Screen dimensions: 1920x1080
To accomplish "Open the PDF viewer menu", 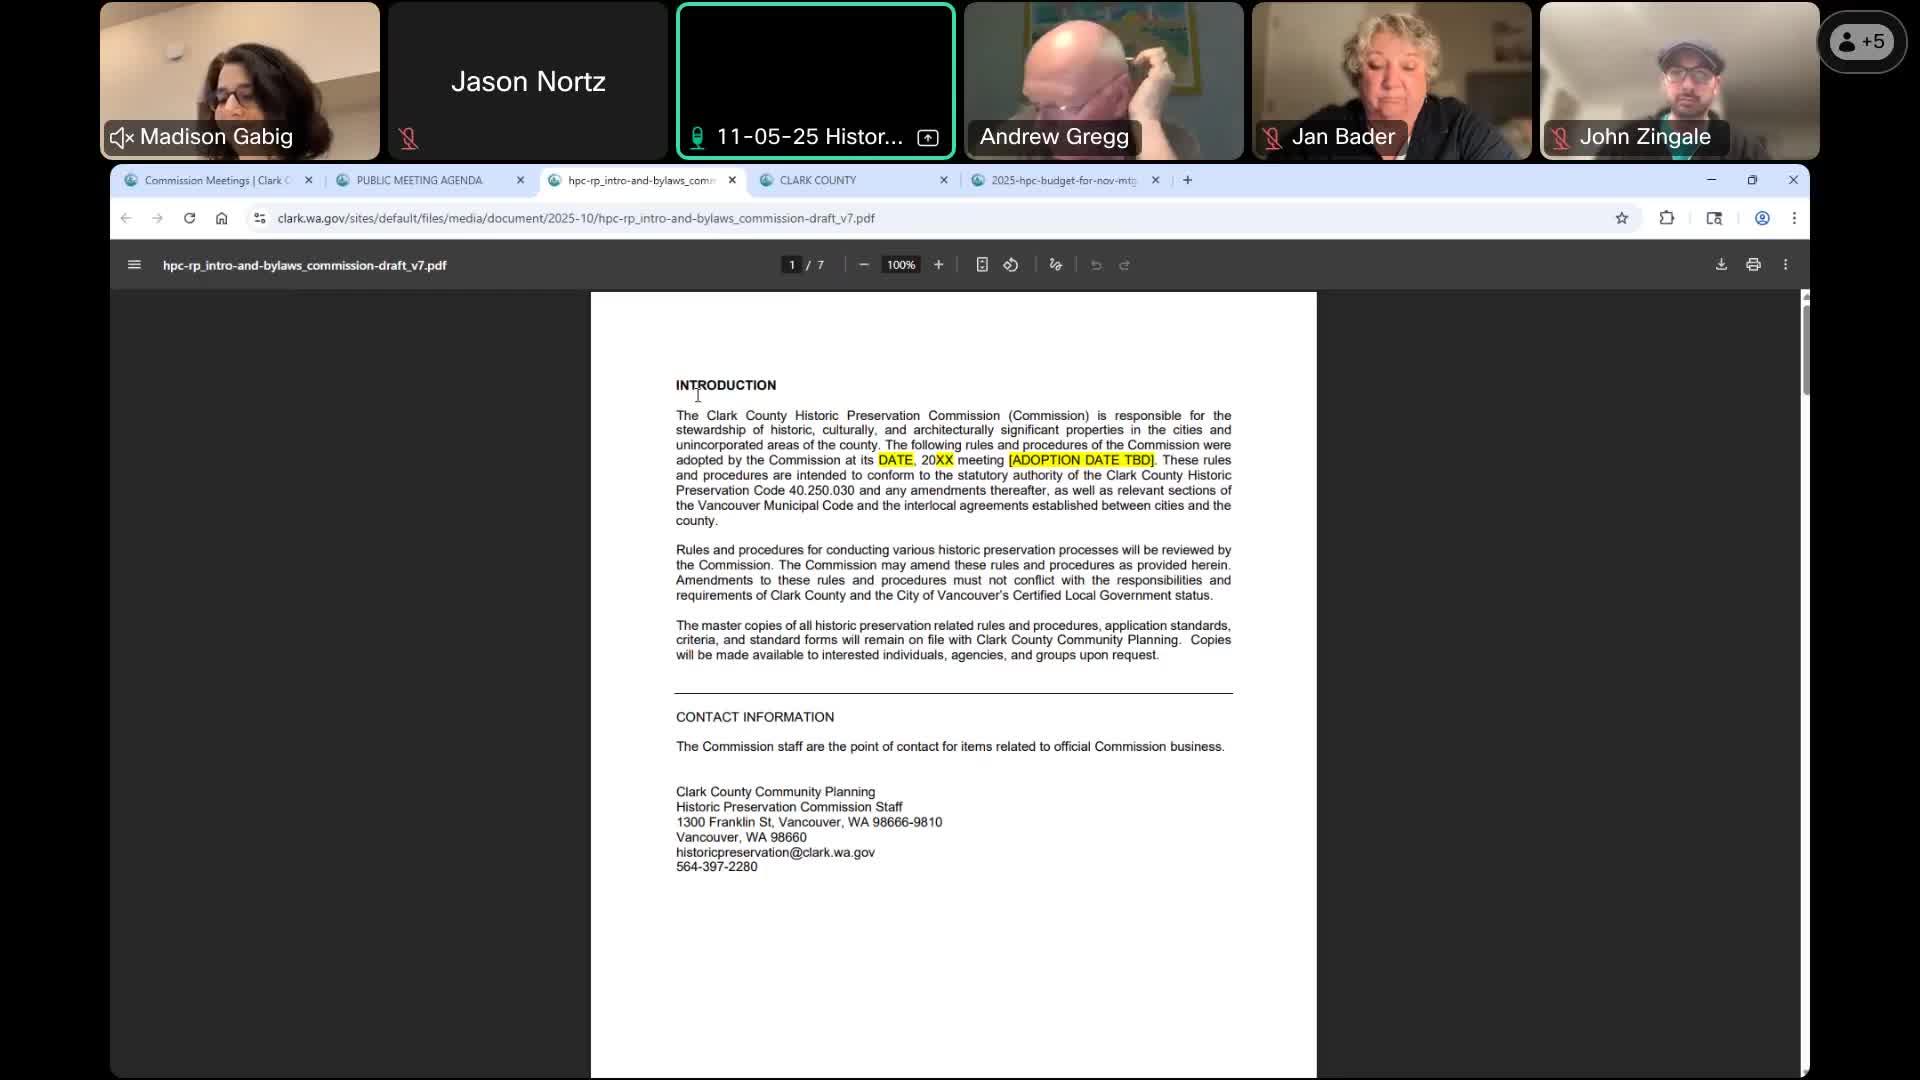I will [134, 264].
